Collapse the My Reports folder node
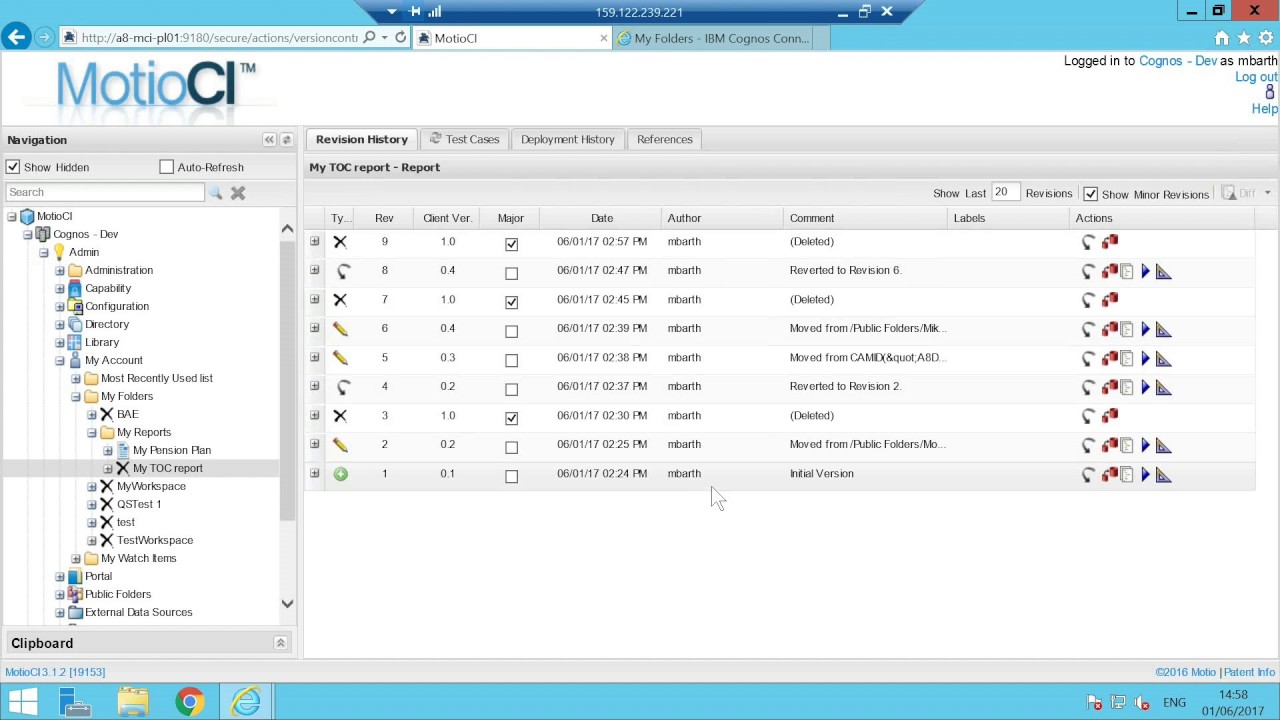The height and width of the screenshot is (720, 1280). (92, 432)
